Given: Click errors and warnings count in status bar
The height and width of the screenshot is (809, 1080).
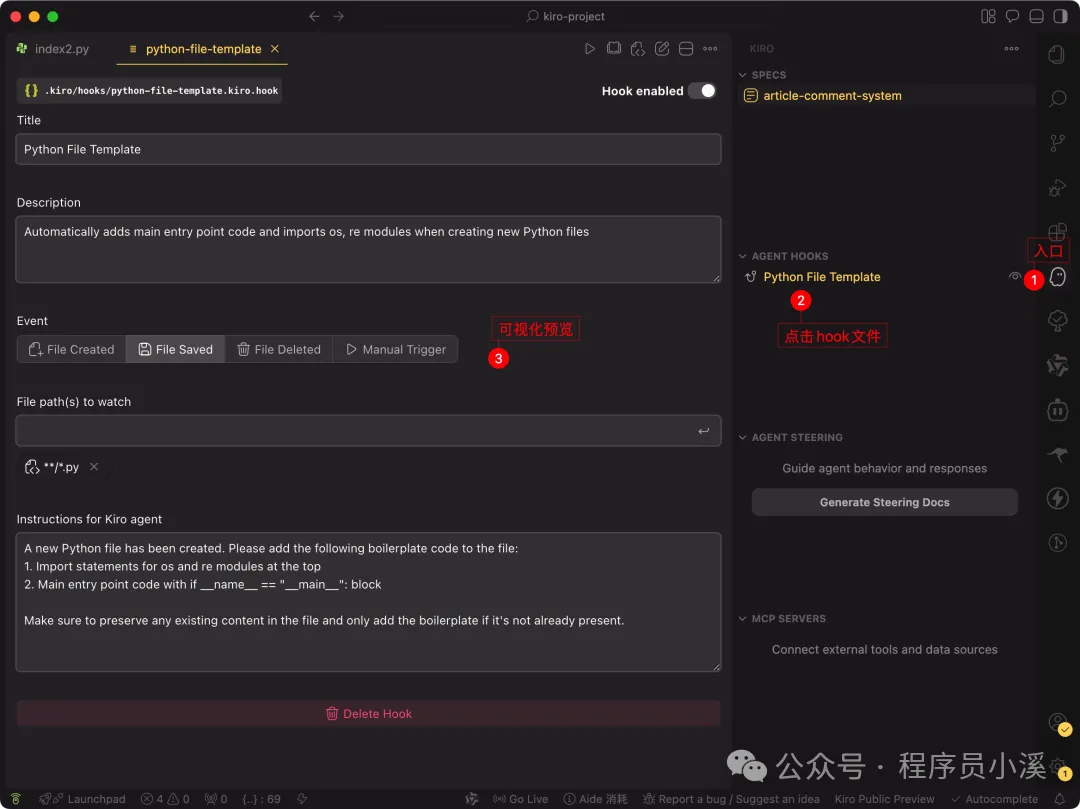Looking at the screenshot, I should 165,799.
